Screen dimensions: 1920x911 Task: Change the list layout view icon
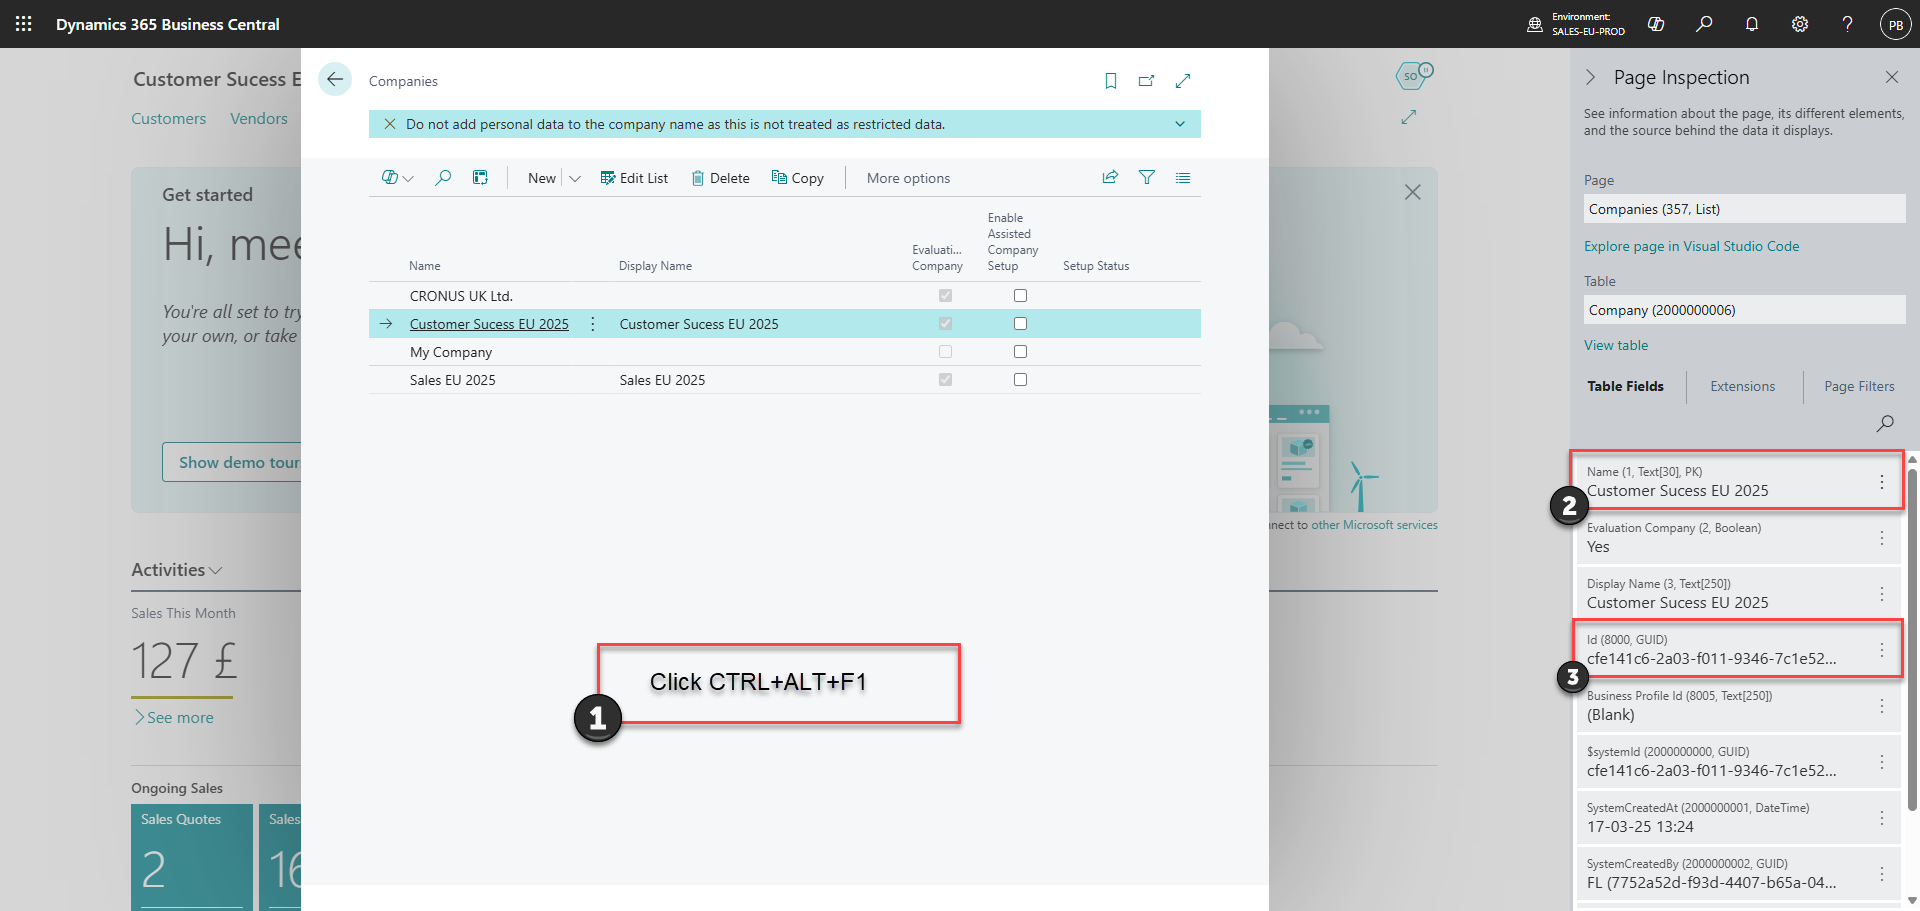1183,177
